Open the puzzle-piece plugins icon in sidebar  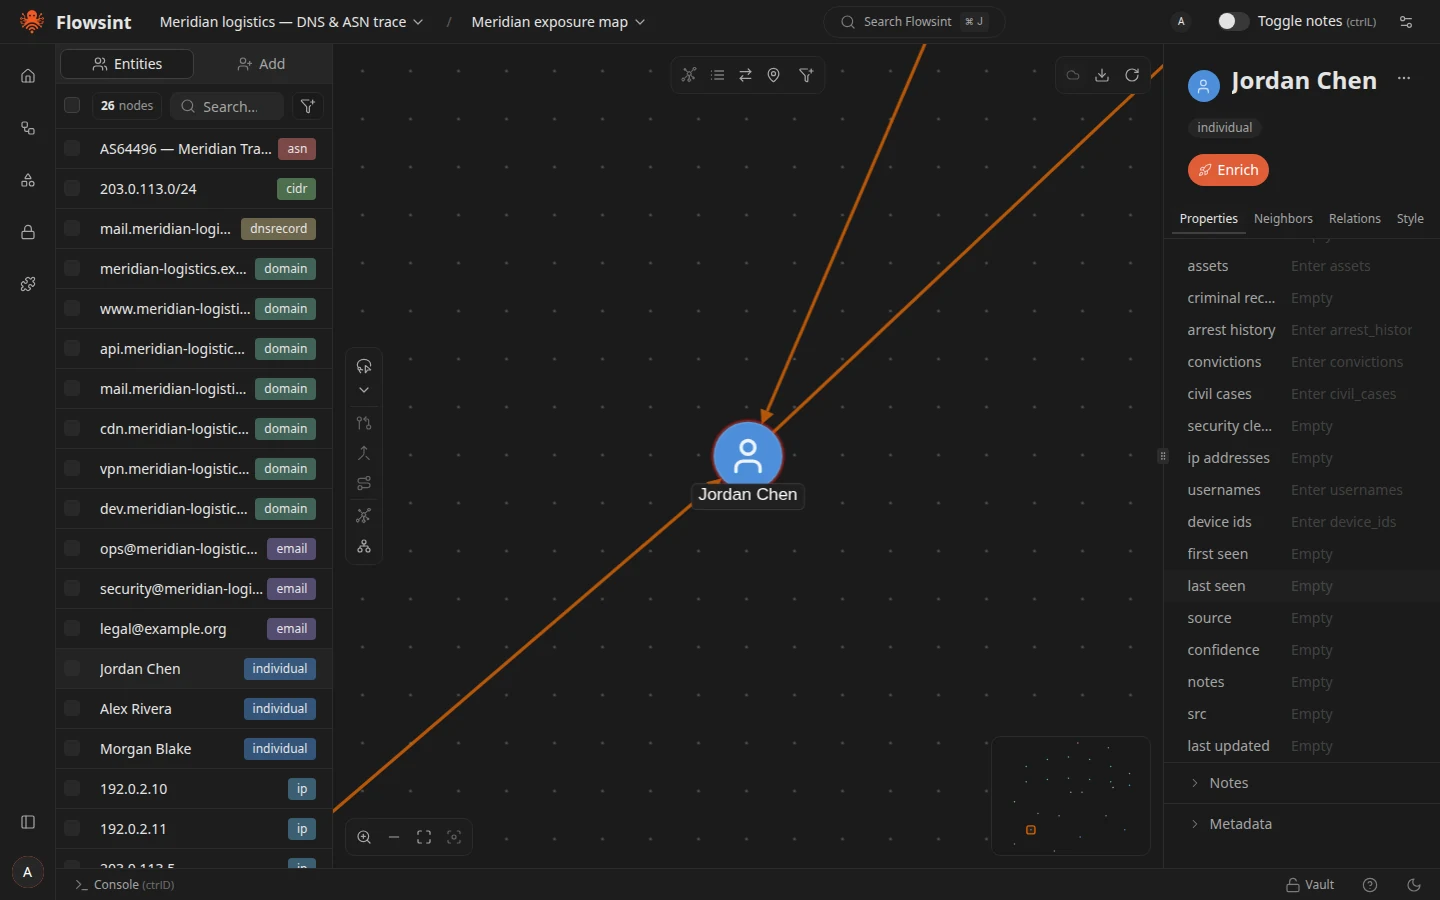coord(28,284)
